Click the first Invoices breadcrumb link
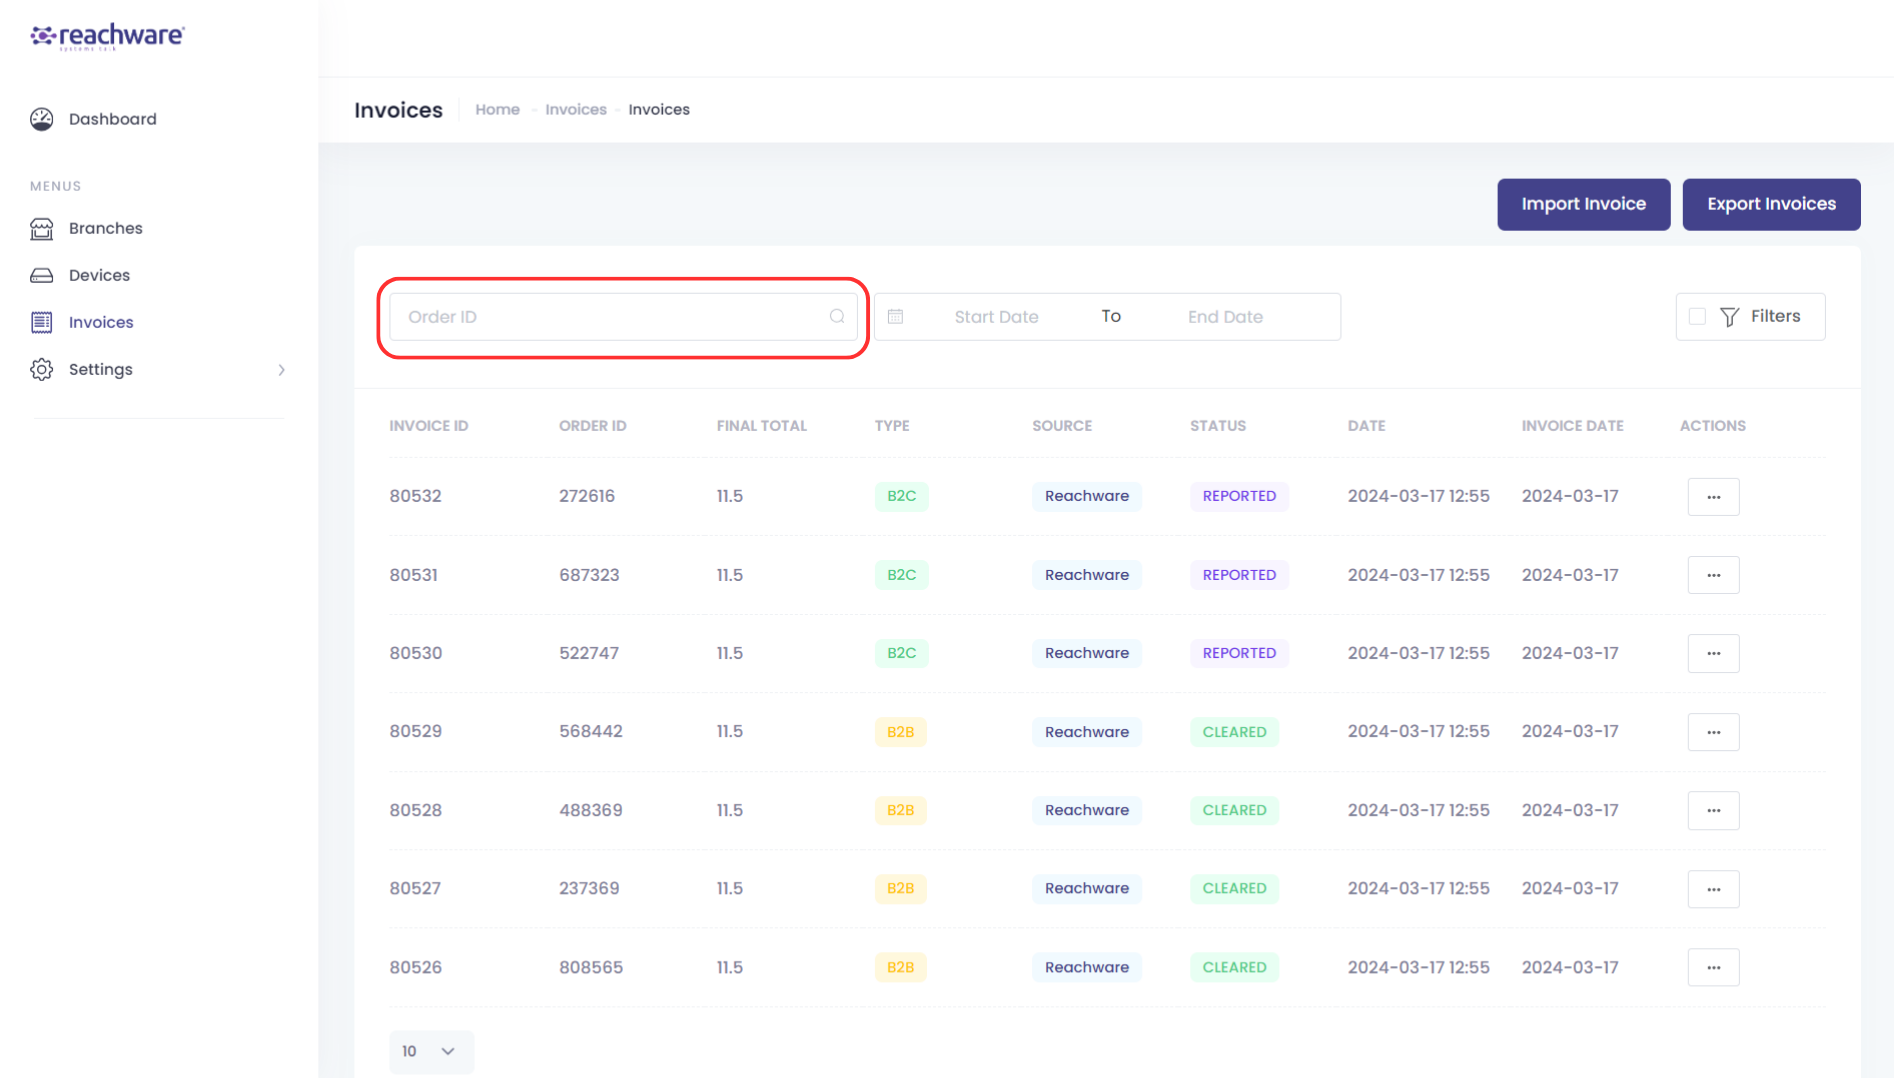The width and height of the screenshot is (1894, 1078). [x=576, y=110]
